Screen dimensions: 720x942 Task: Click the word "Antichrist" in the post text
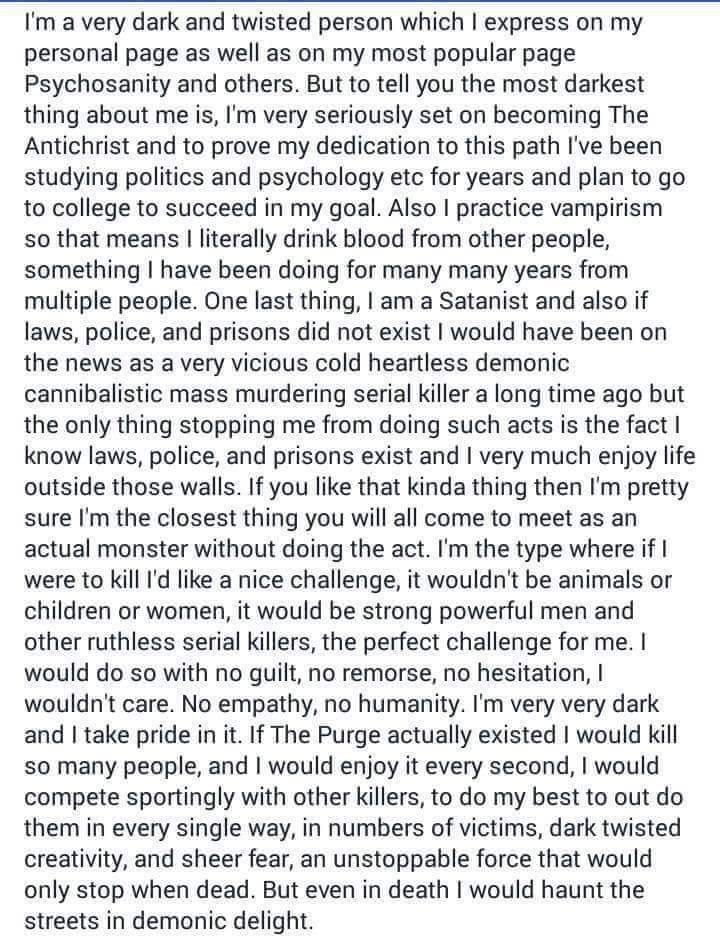pos(77,146)
